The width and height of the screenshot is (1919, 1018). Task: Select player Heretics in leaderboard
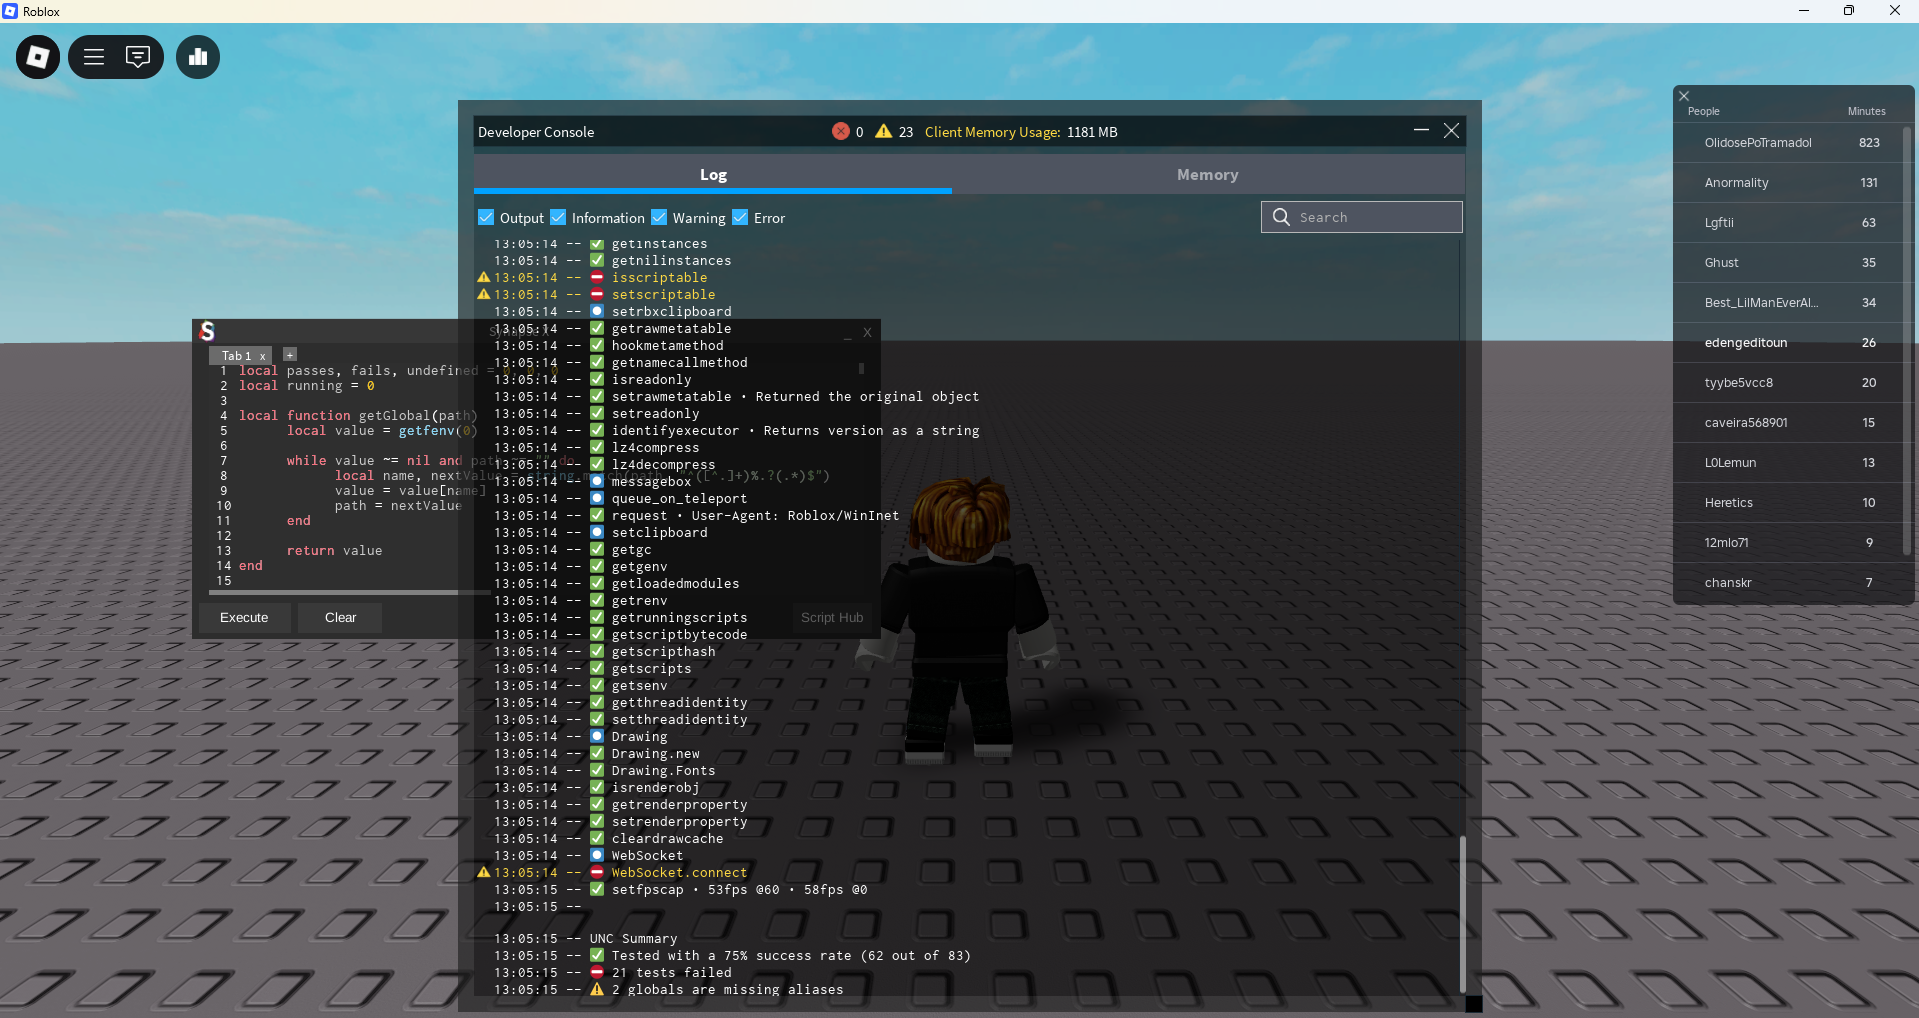tap(1788, 502)
